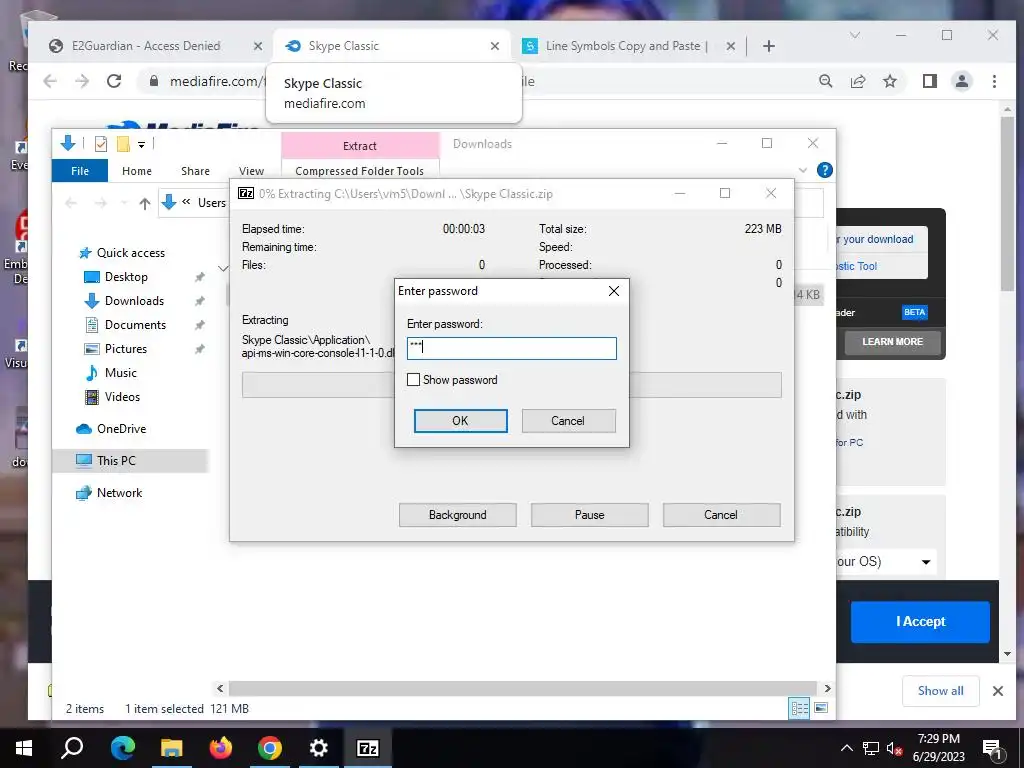This screenshot has height=768, width=1024.
Task: Confirm the password with OK
Action: [460, 421]
